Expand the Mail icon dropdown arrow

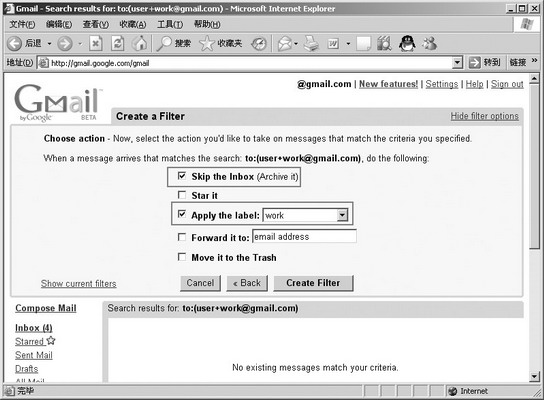tap(296, 44)
